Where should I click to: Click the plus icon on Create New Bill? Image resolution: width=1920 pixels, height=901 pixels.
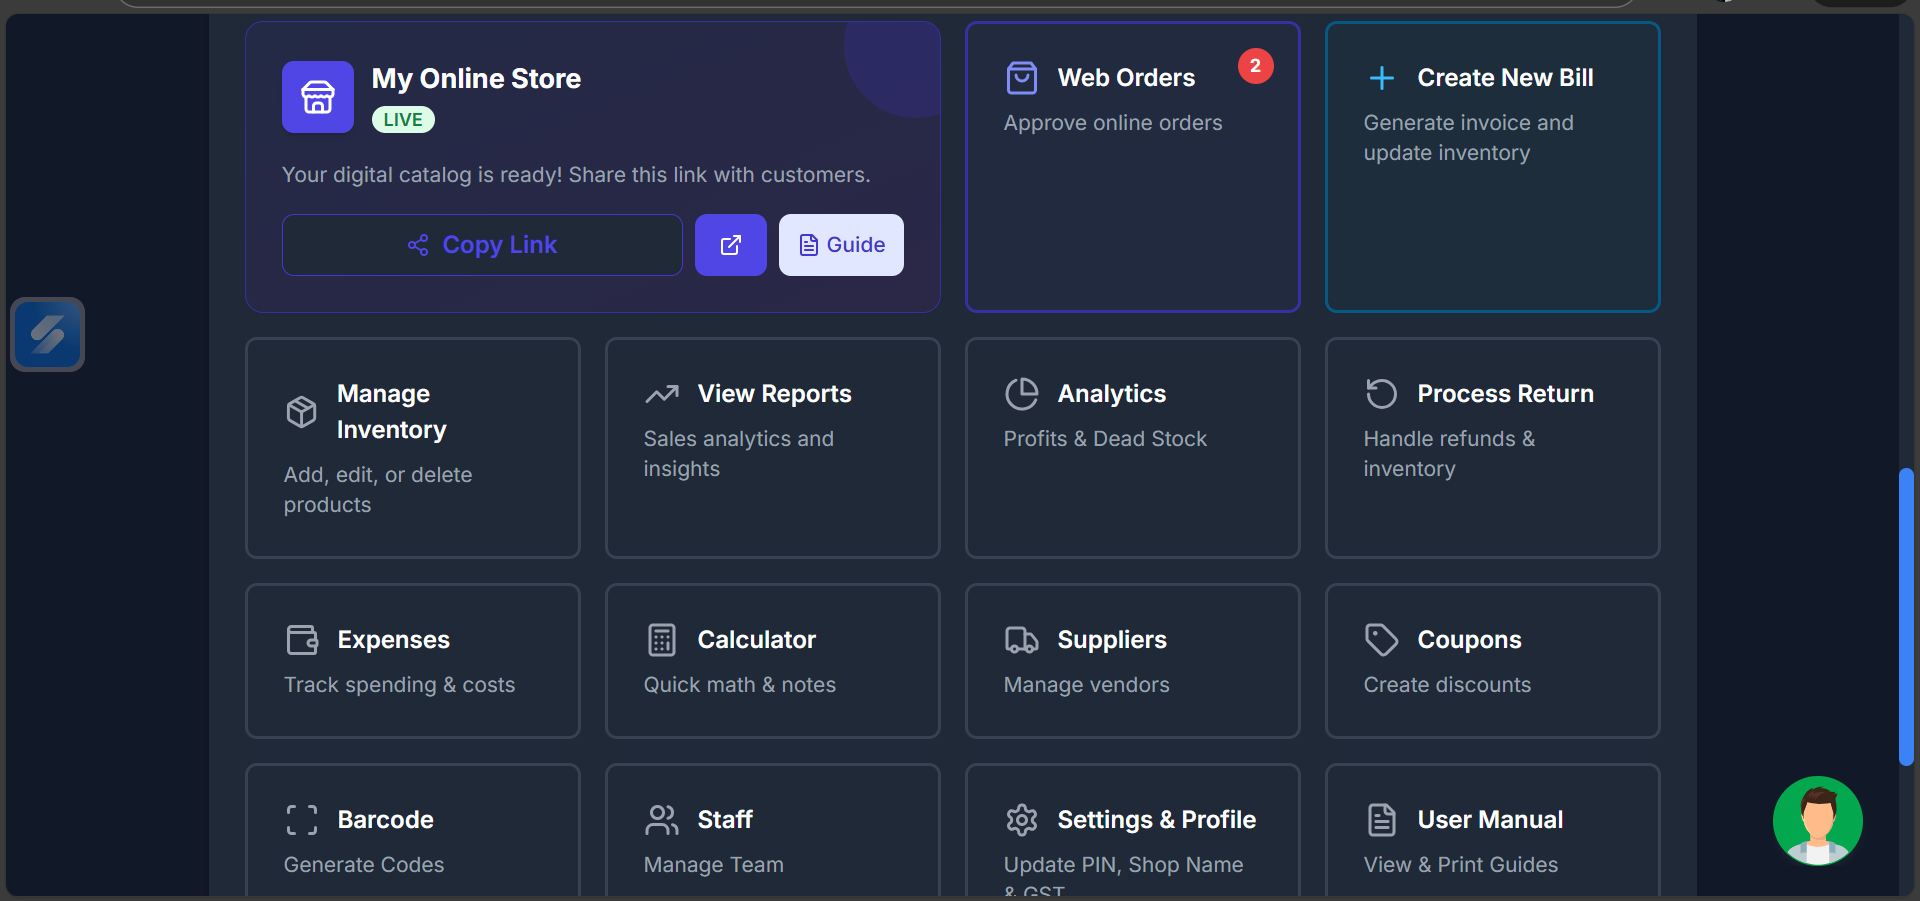pyautogui.click(x=1382, y=78)
